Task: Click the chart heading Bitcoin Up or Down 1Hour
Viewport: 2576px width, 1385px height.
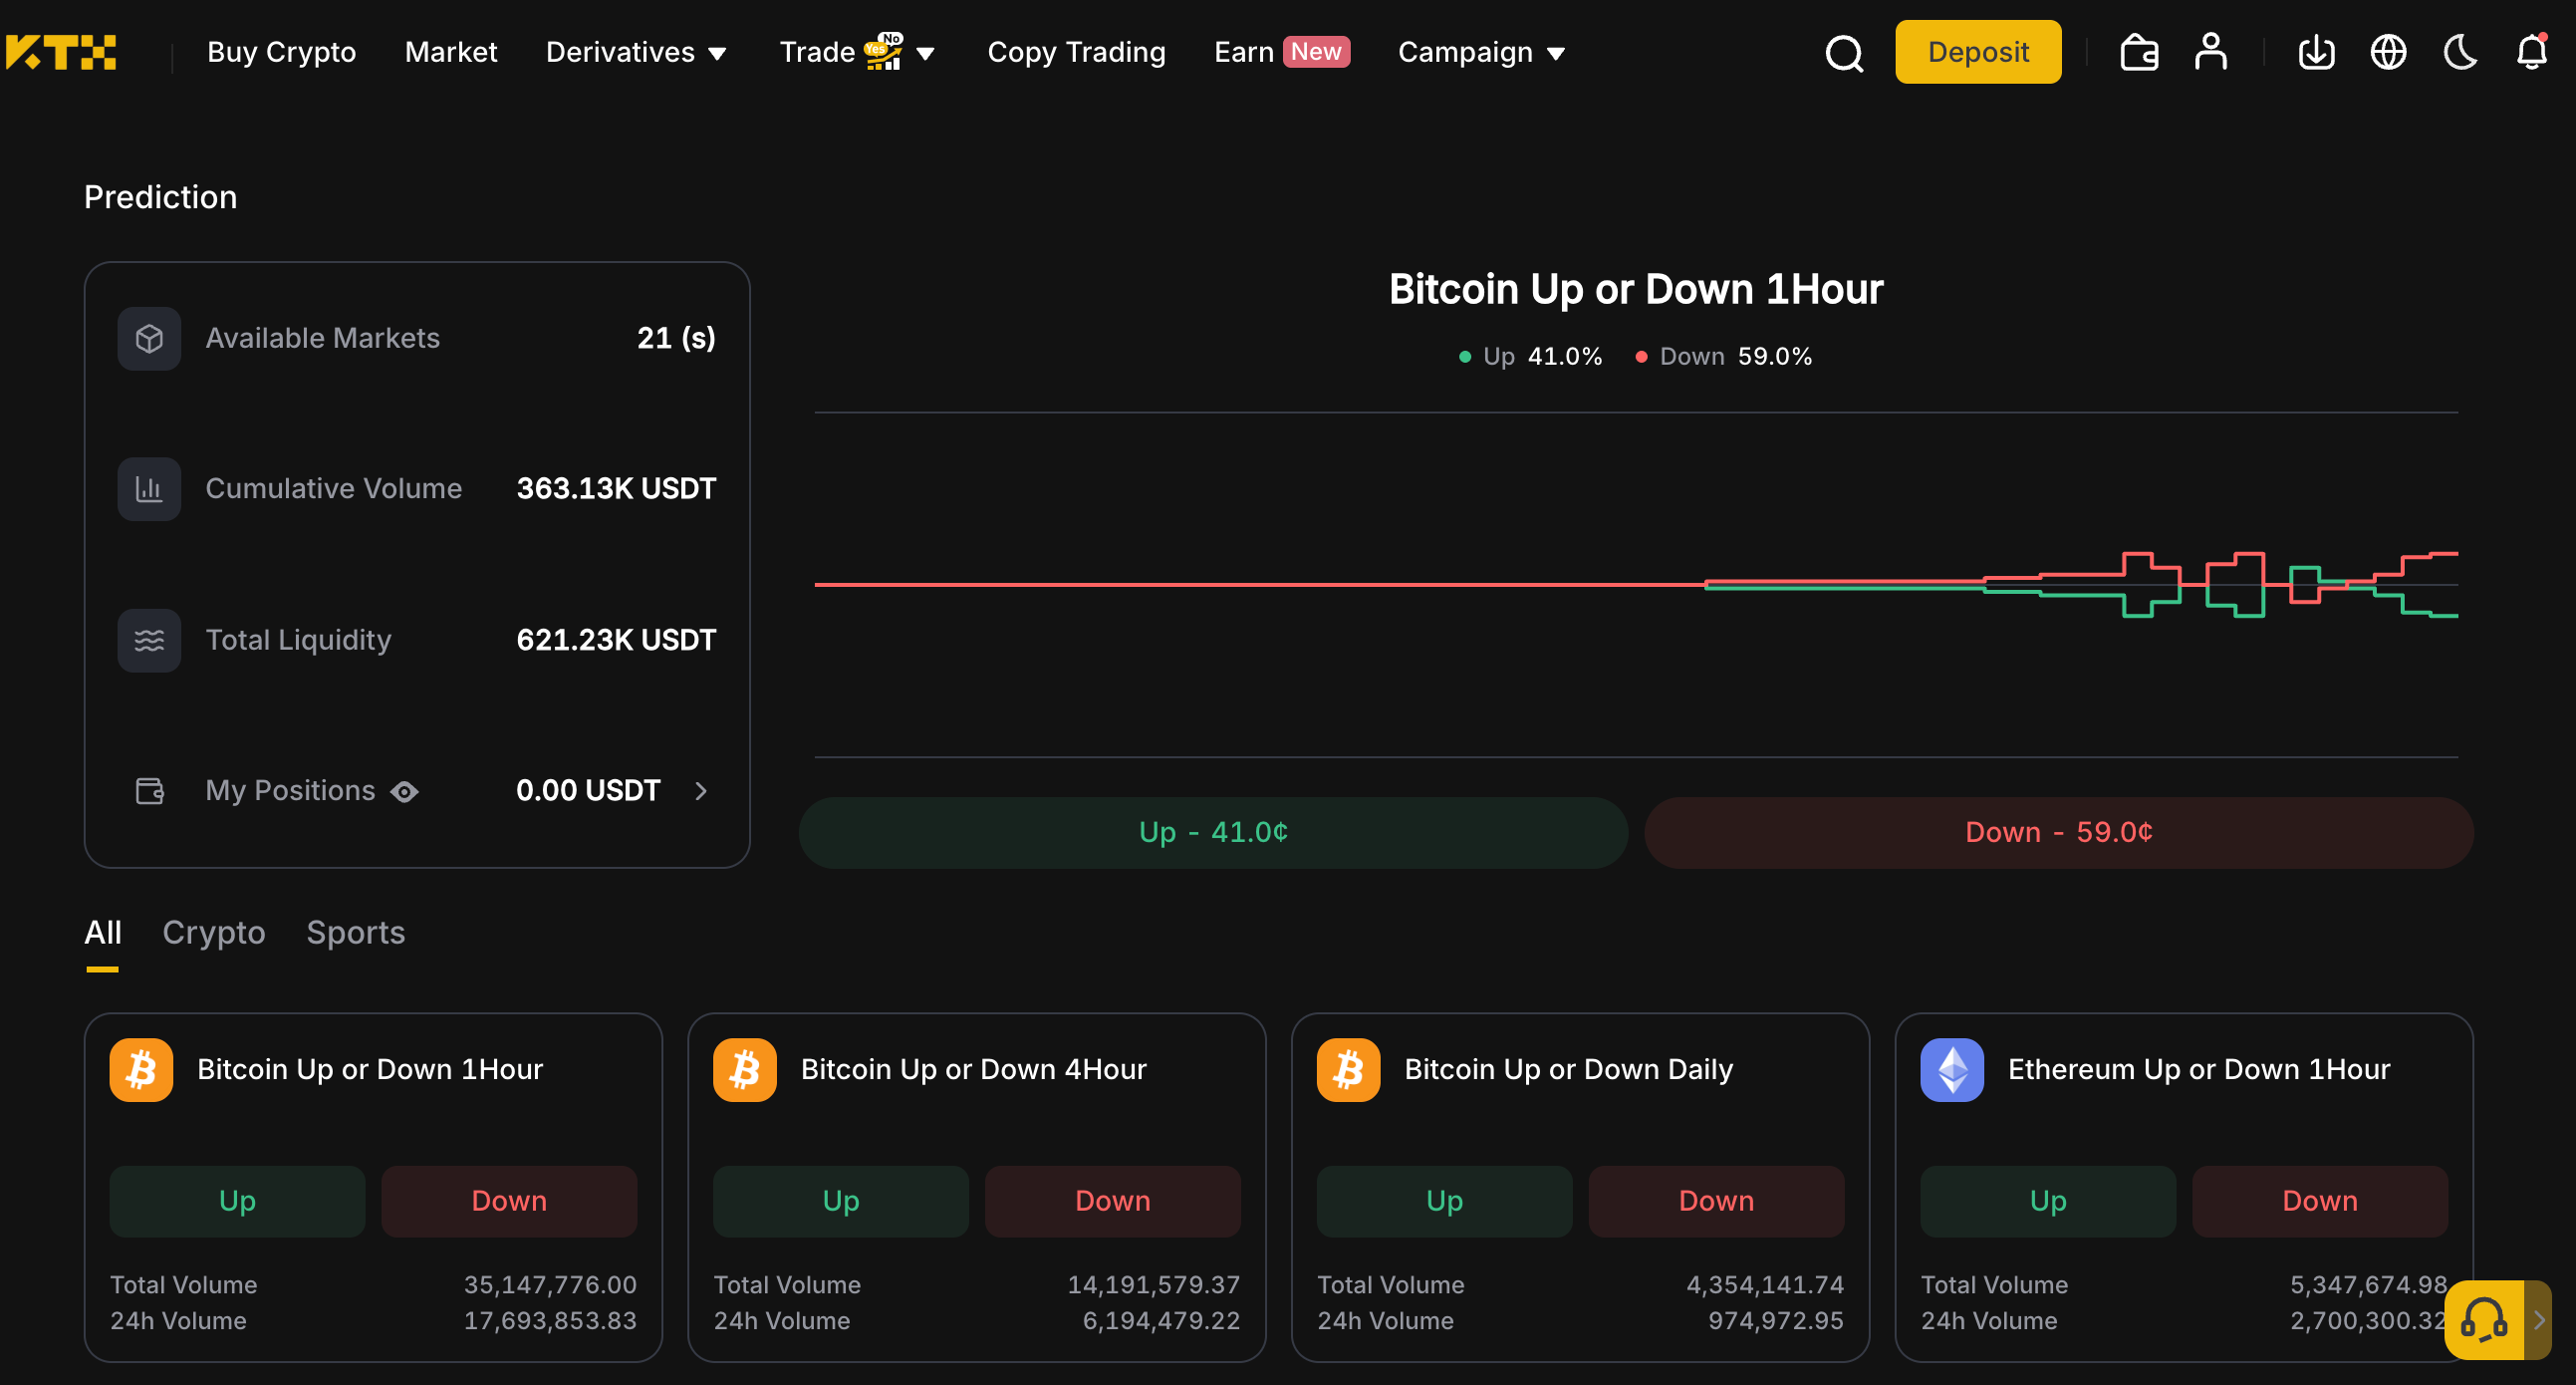Action: (1636, 289)
